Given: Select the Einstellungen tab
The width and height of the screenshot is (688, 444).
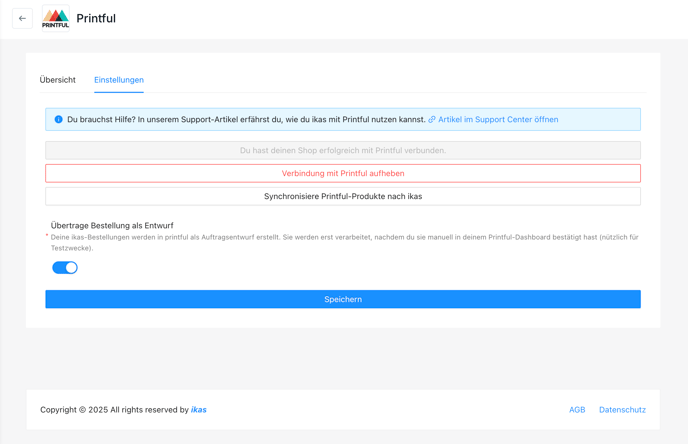Looking at the screenshot, I should click(119, 80).
